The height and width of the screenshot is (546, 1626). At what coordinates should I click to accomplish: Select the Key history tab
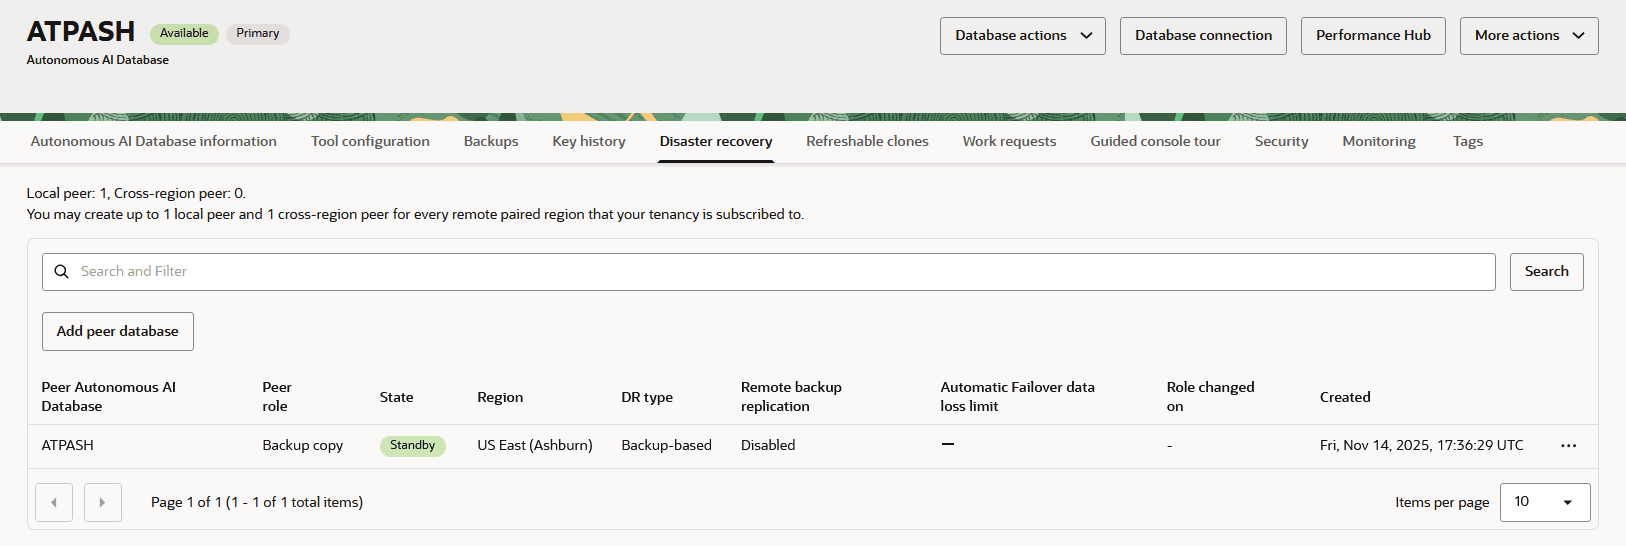pos(589,142)
